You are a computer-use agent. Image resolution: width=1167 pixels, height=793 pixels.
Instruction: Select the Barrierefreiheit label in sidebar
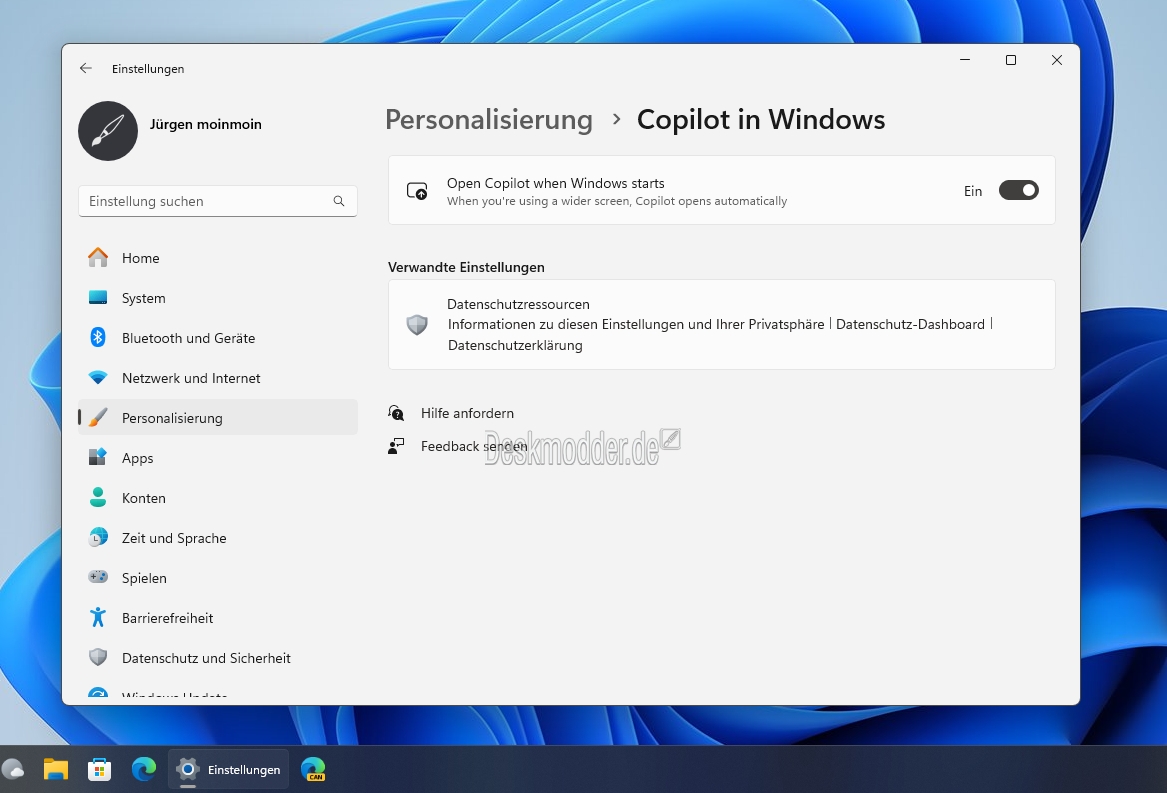pyautogui.click(x=167, y=618)
